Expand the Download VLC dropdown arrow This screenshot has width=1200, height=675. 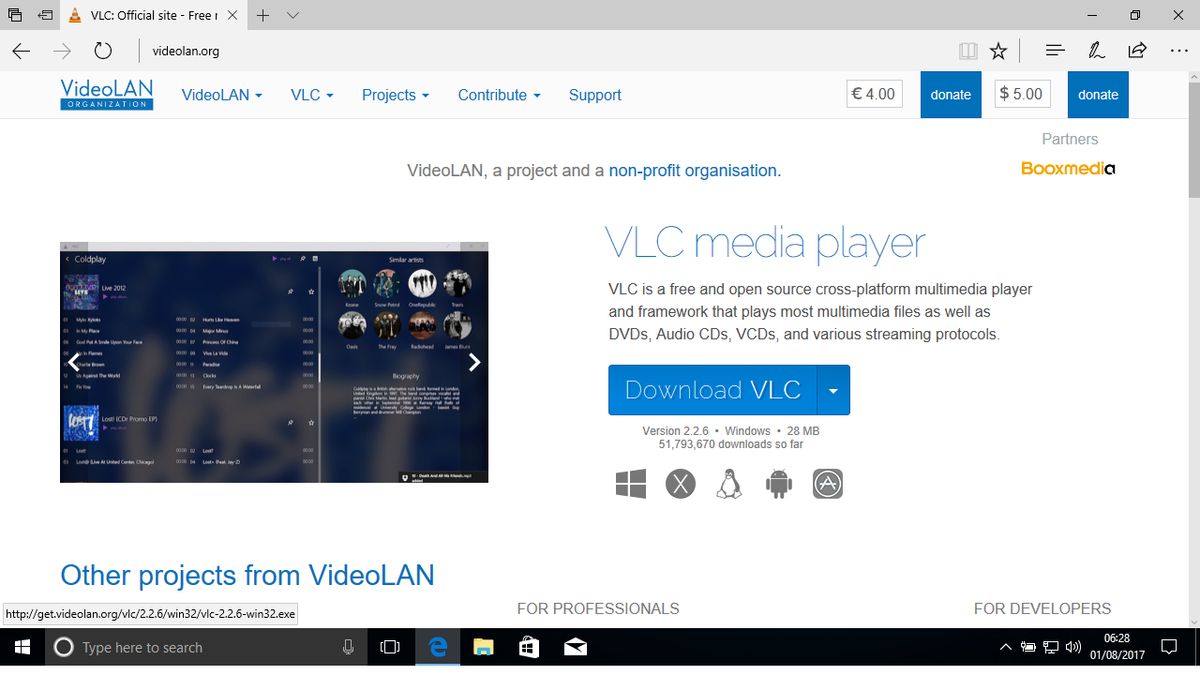pos(833,390)
